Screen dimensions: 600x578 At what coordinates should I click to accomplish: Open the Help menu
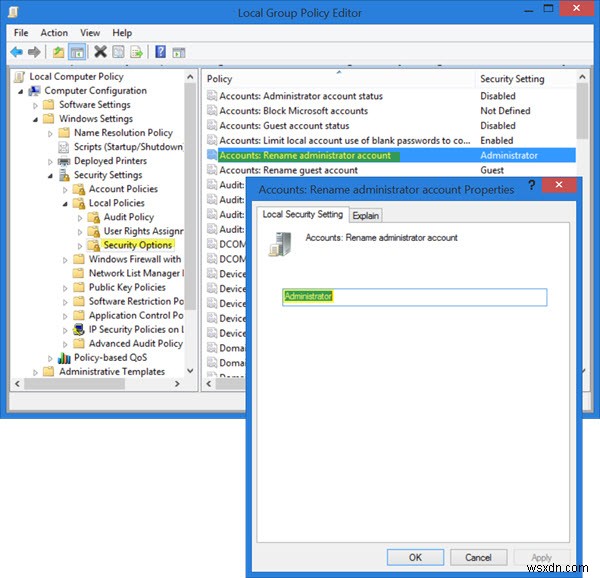coord(122,33)
